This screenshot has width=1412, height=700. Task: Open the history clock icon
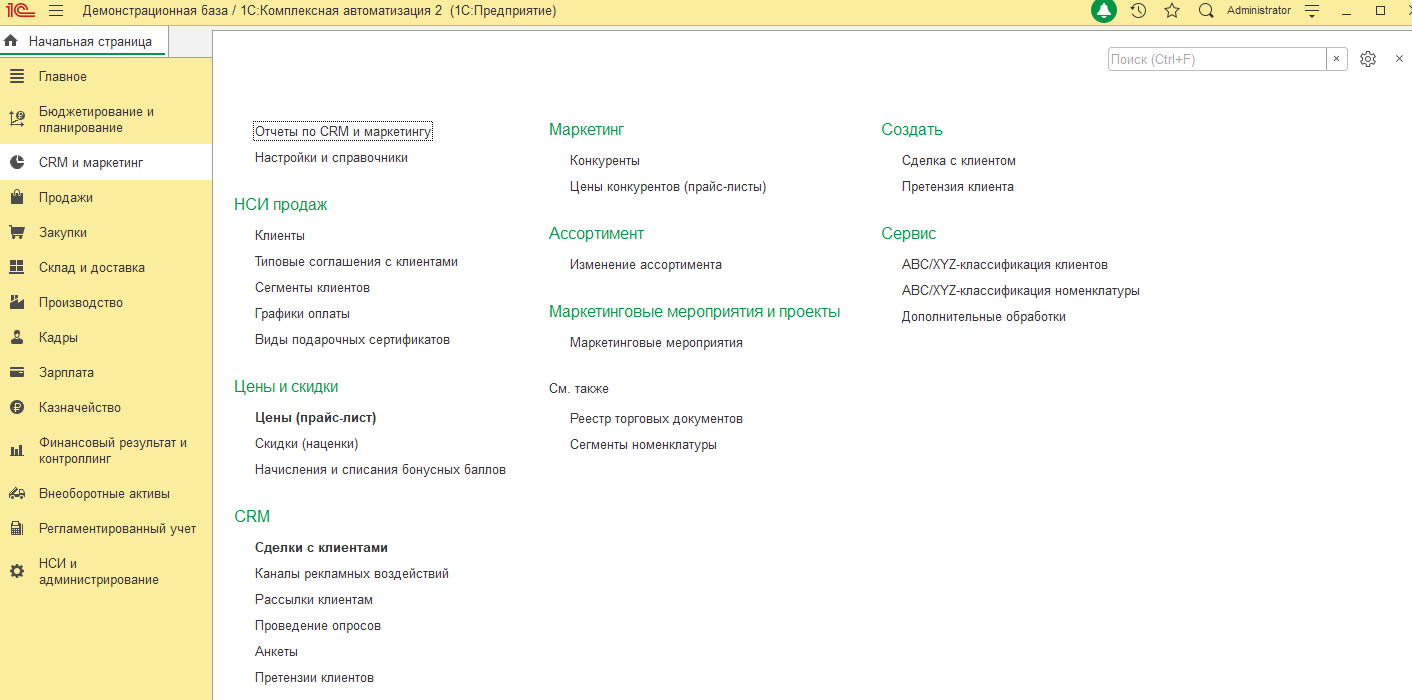point(1138,11)
